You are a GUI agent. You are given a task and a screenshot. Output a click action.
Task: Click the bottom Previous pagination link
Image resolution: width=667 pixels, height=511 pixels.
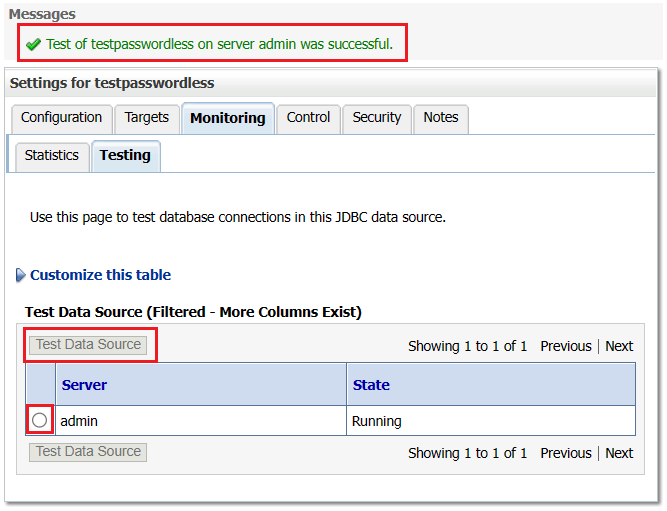click(566, 454)
